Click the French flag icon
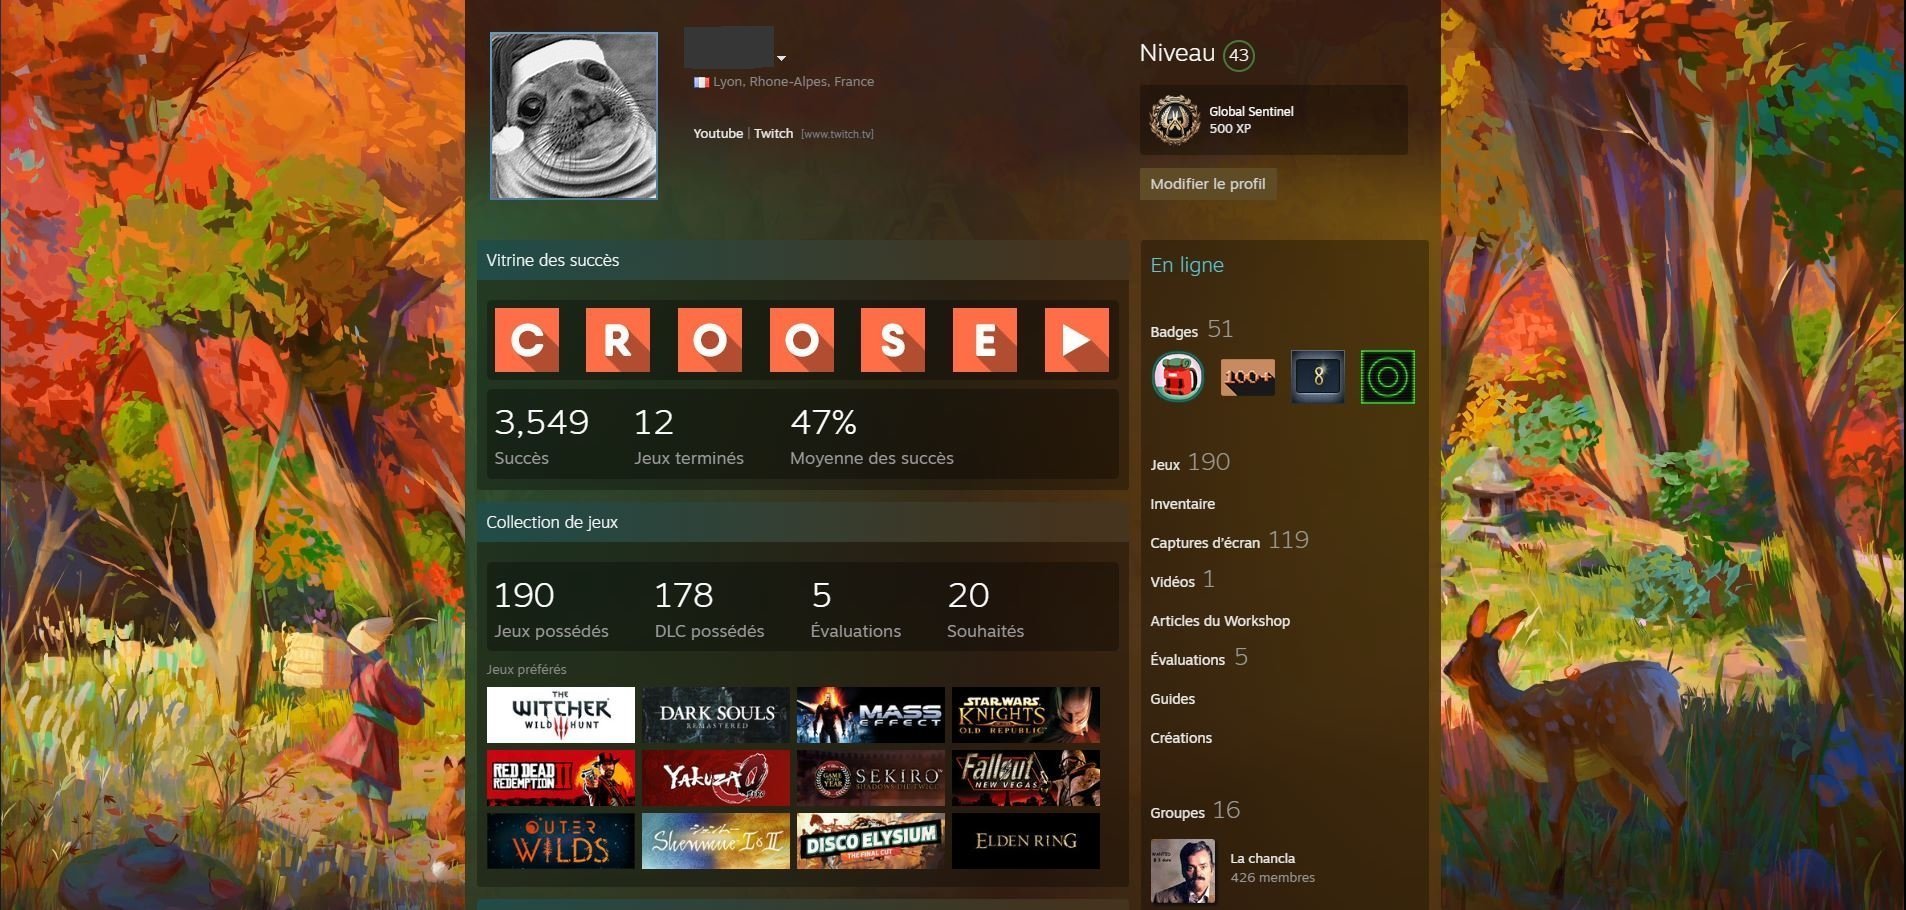The width and height of the screenshot is (1906, 910). (x=701, y=82)
